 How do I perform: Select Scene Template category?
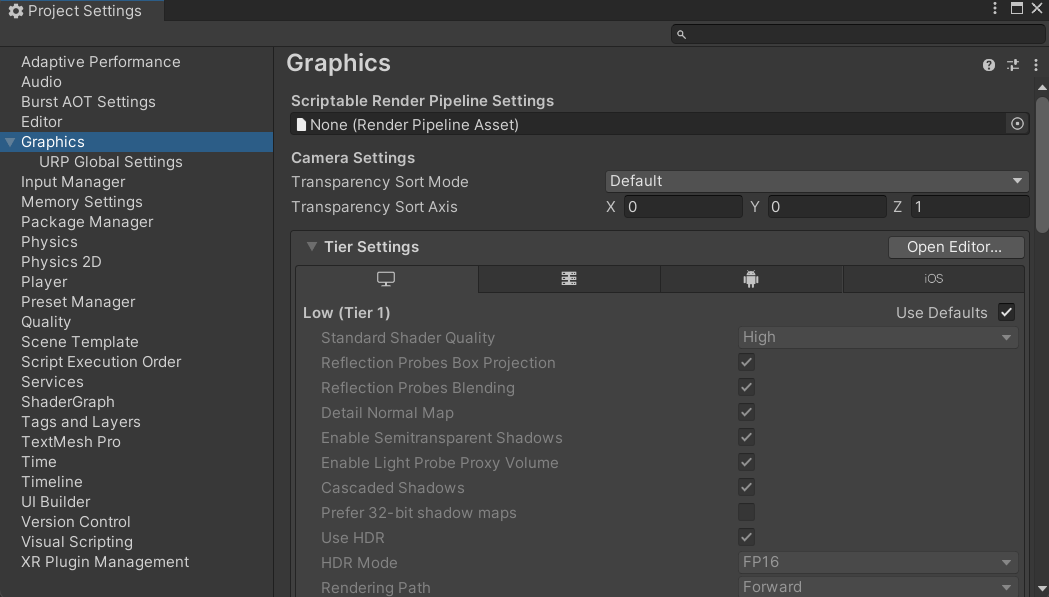[80, 342]
